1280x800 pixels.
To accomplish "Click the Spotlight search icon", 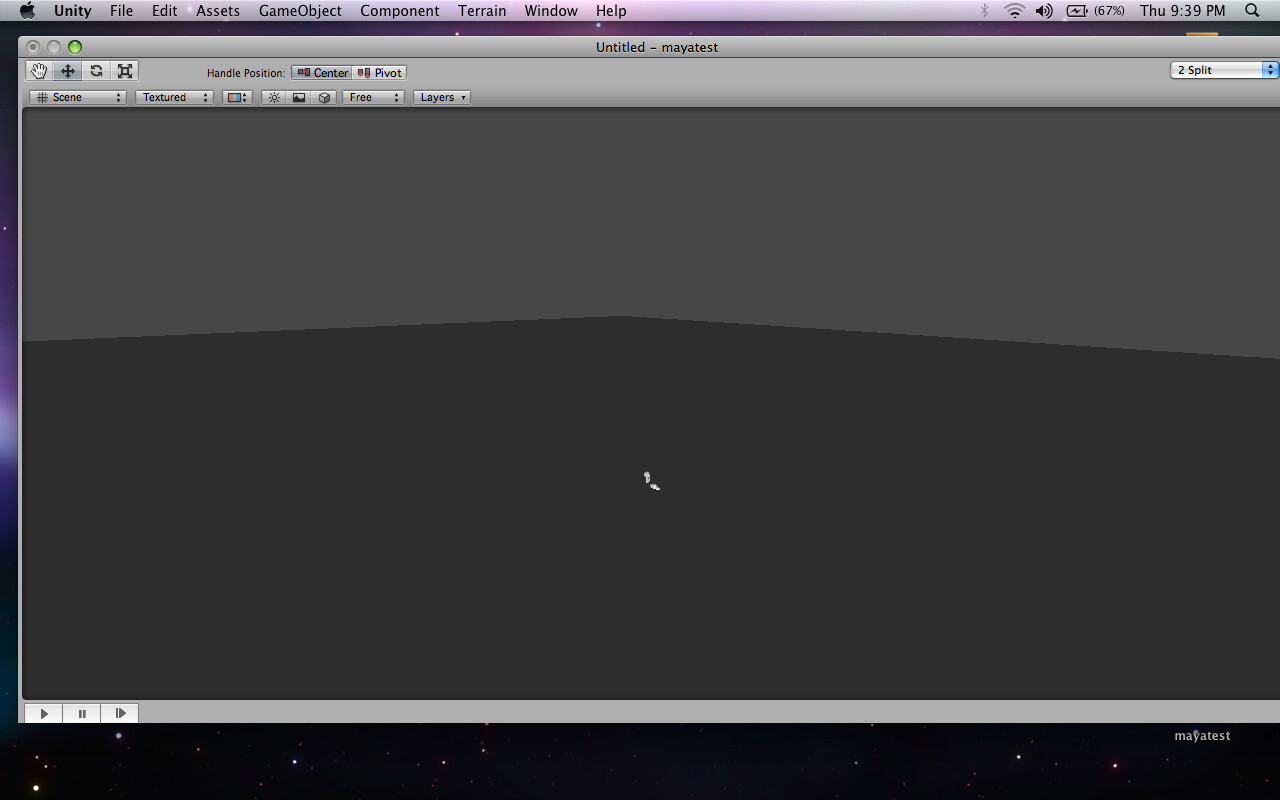I will [x=1251, y=10].
